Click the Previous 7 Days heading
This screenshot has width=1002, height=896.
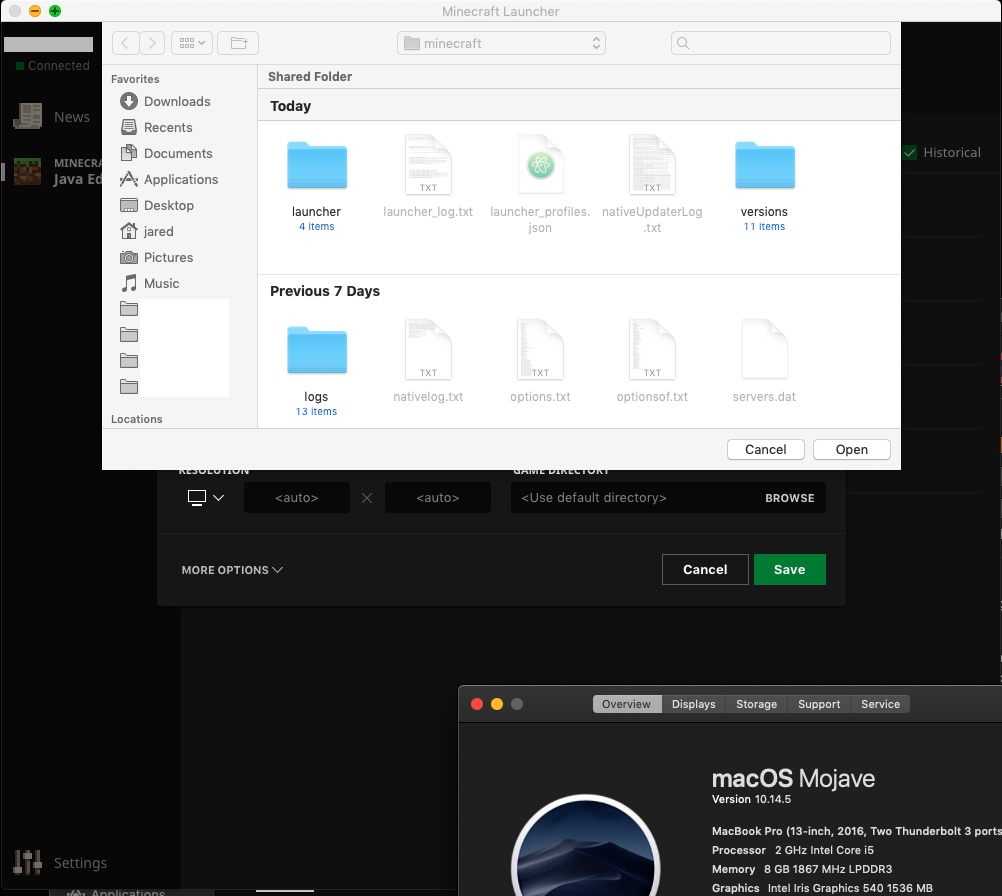(x=325, y=291)
